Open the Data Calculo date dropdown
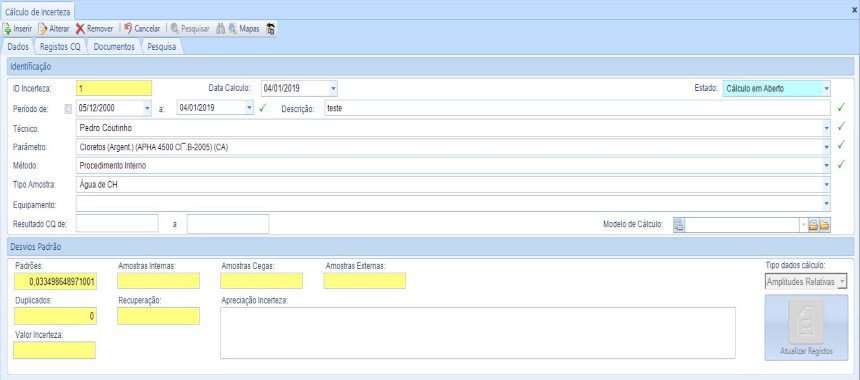This screenshot has width=860, height=380. click(x=333, y=88)
